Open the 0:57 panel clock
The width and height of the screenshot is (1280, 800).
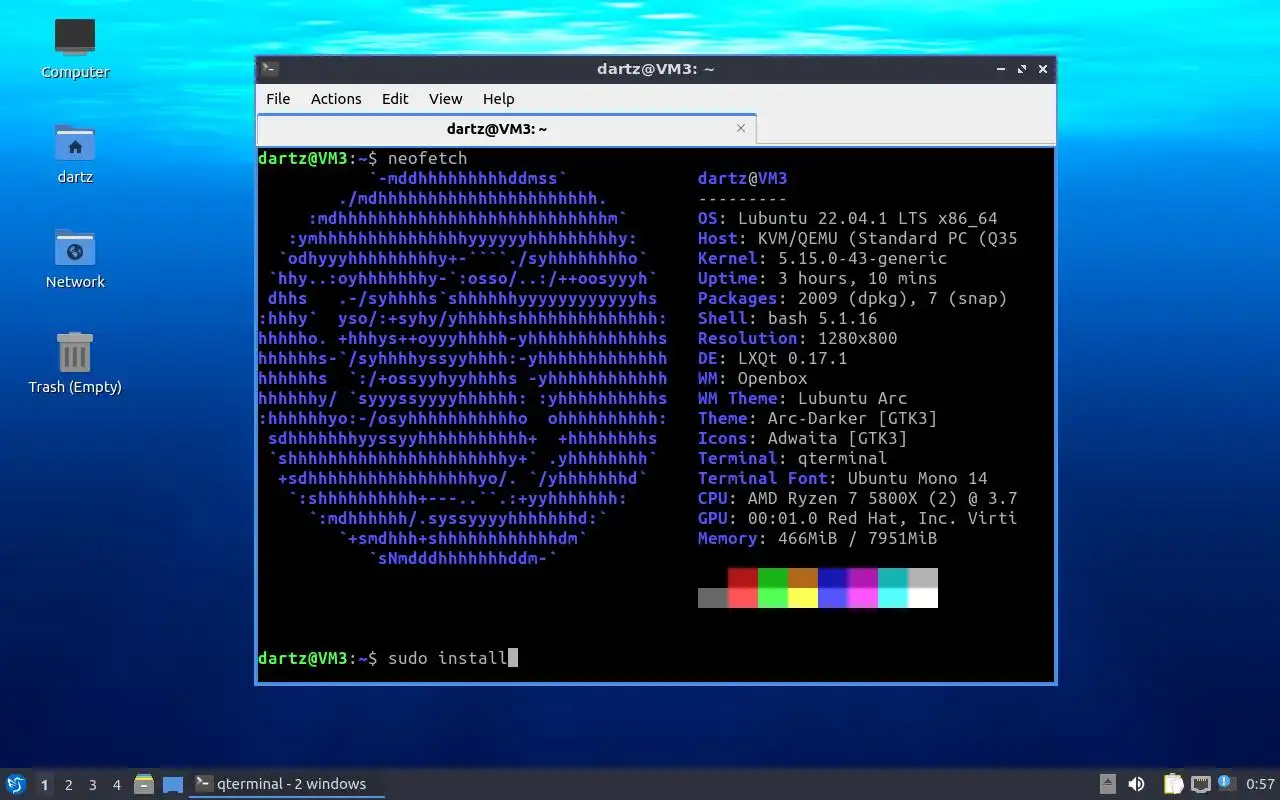[x=1260, y=784]
